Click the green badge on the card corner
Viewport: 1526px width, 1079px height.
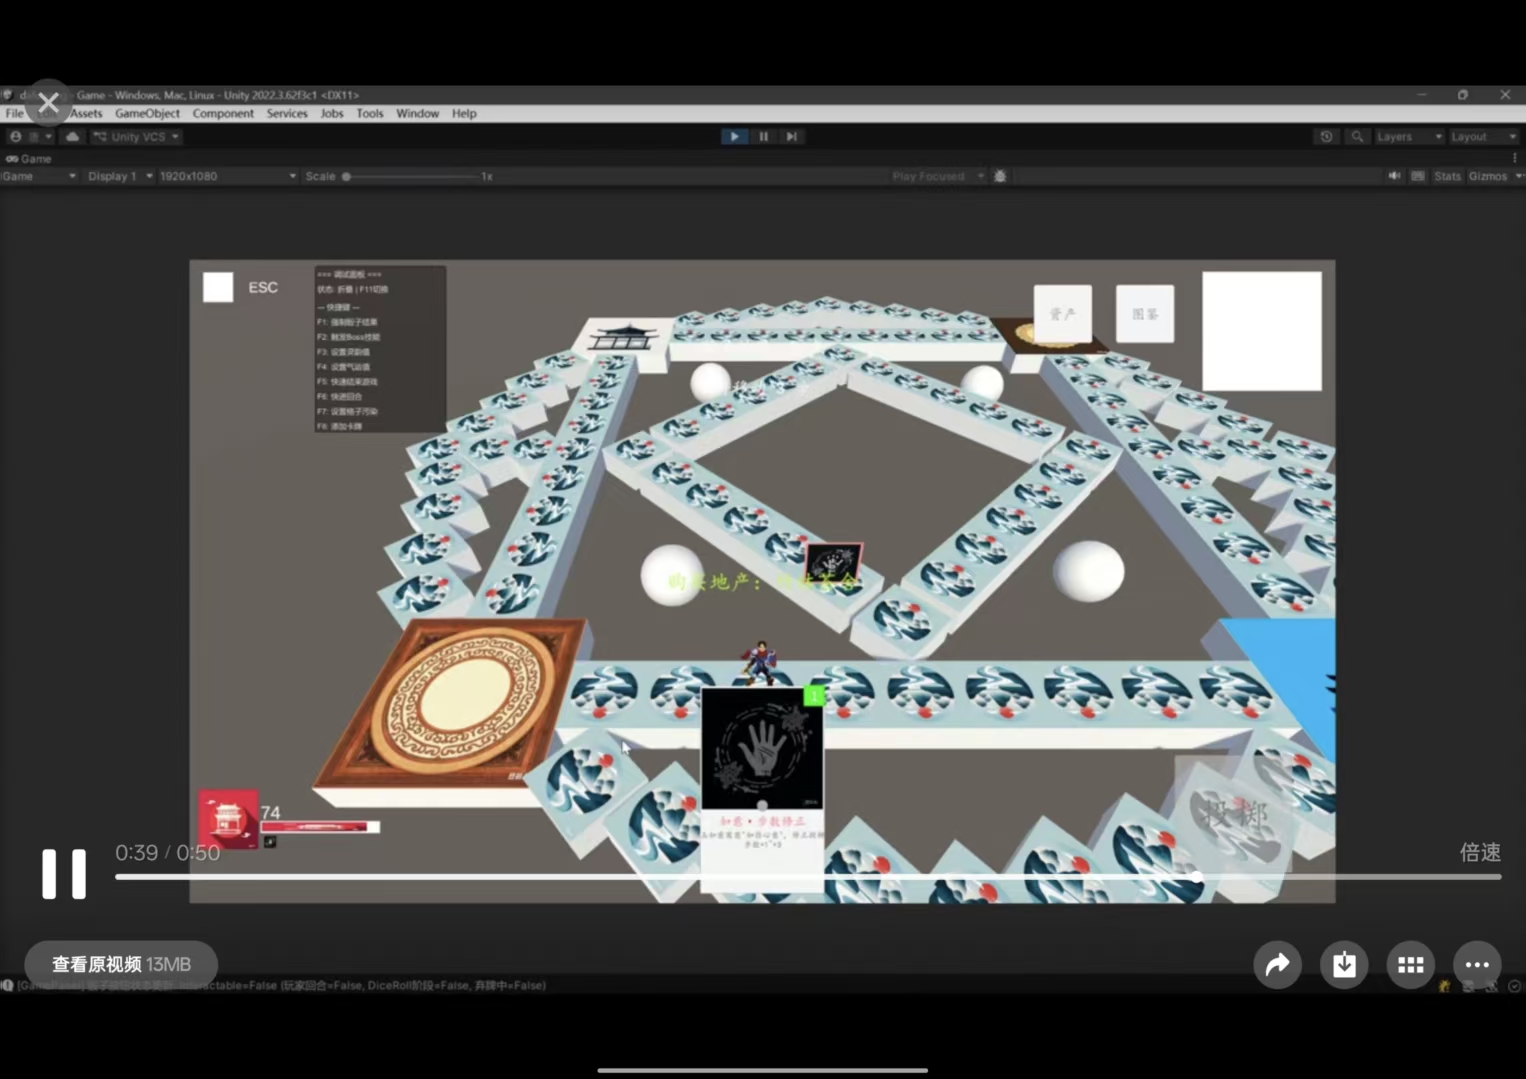814,695
